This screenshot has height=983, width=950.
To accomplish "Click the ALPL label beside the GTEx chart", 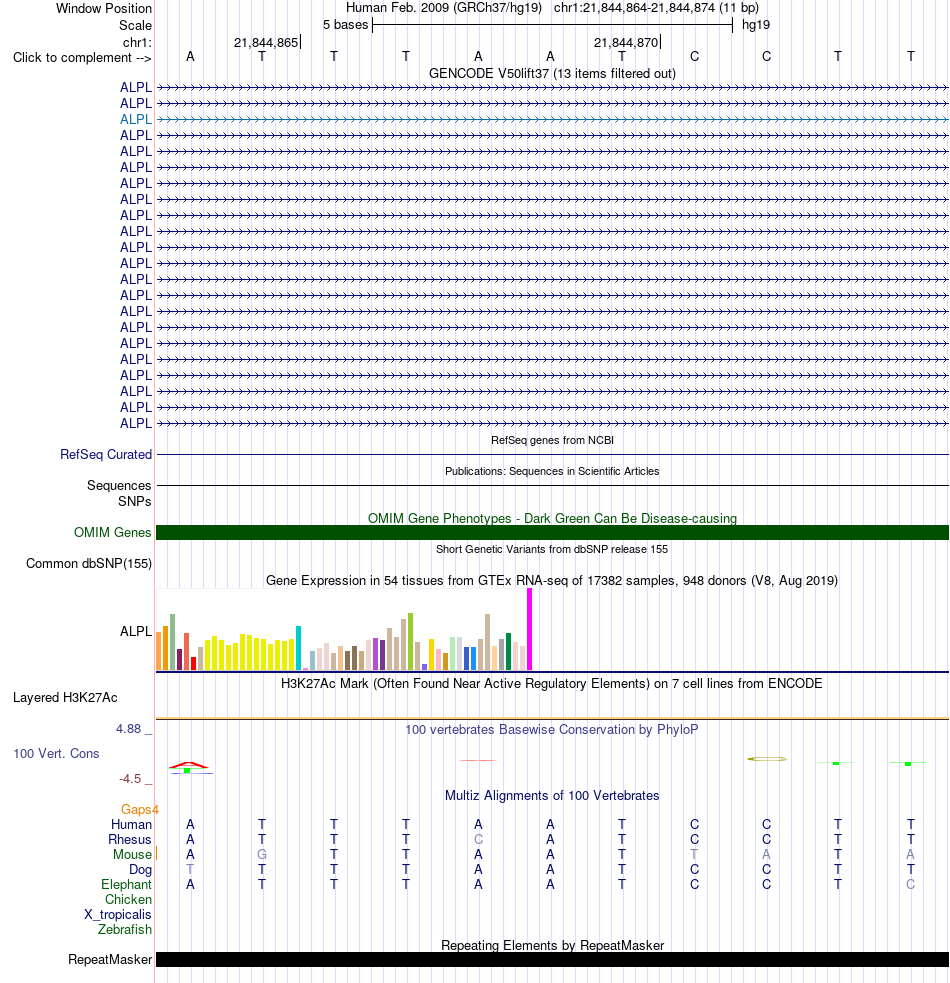I will click(x=136, y=631).
